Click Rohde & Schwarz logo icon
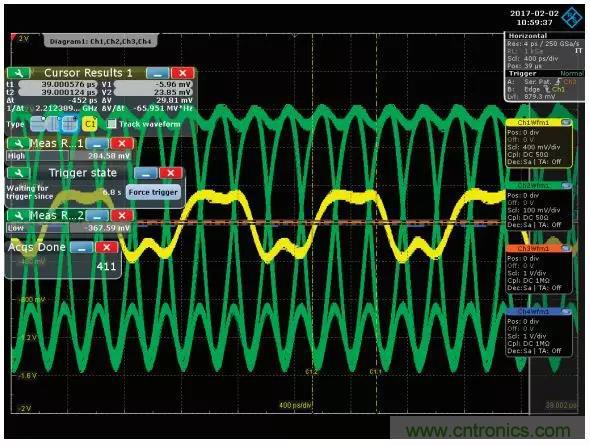Image resolution: width=590 pixels, height=446 pixels. point(572,17)
